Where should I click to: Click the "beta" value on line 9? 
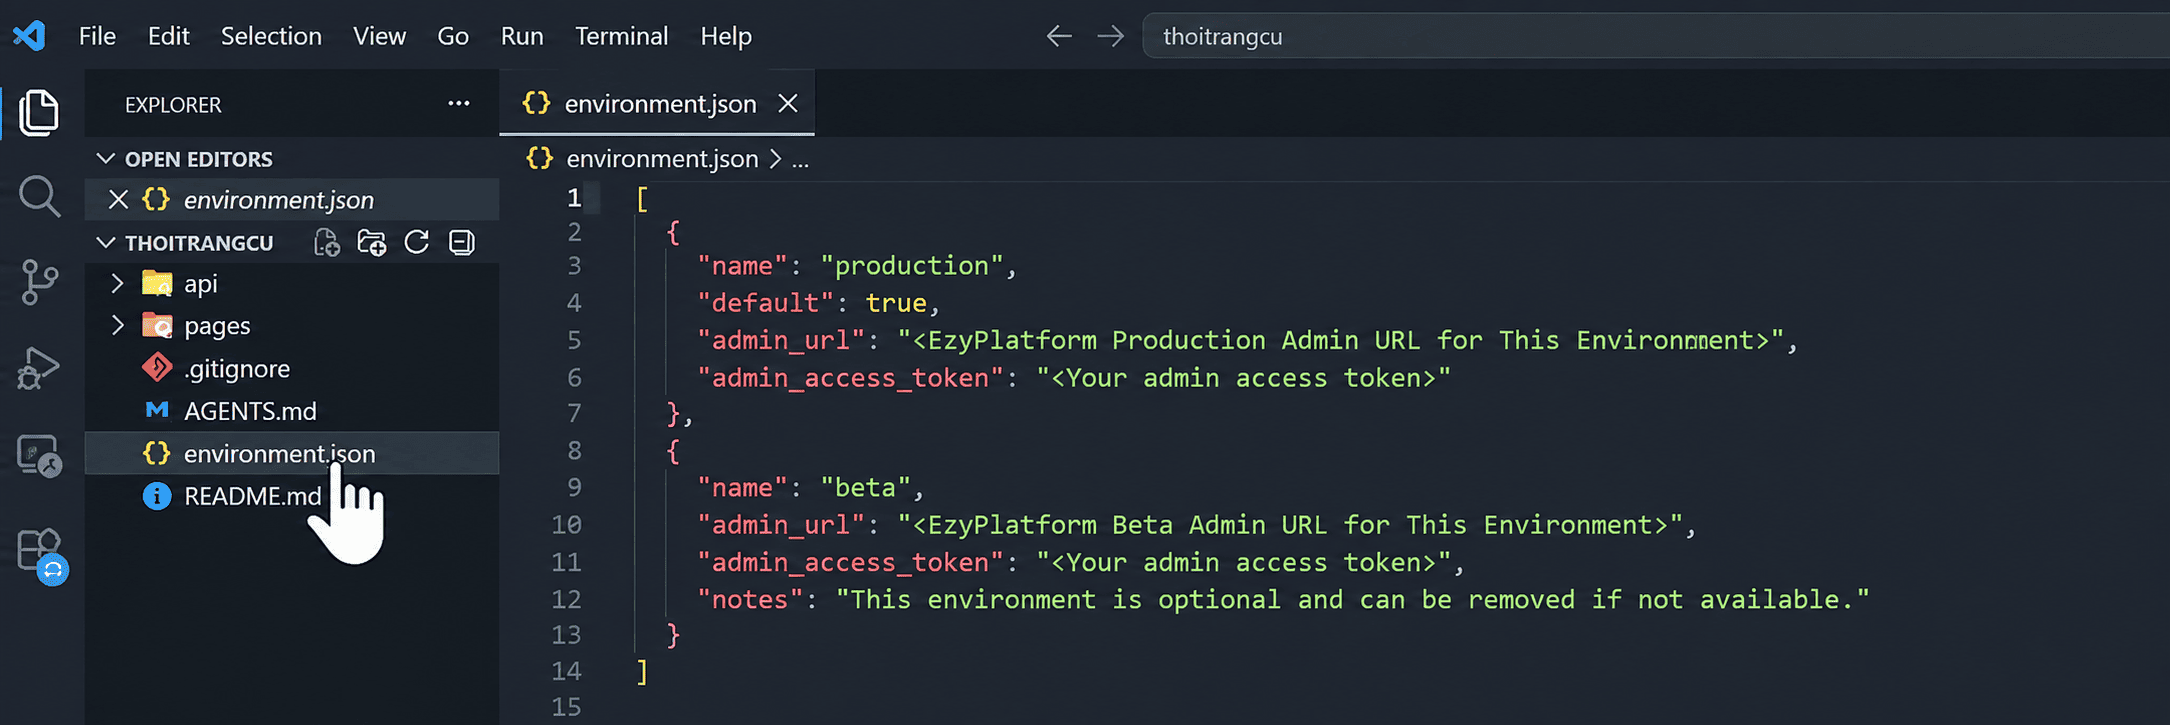tap(865, 488)
